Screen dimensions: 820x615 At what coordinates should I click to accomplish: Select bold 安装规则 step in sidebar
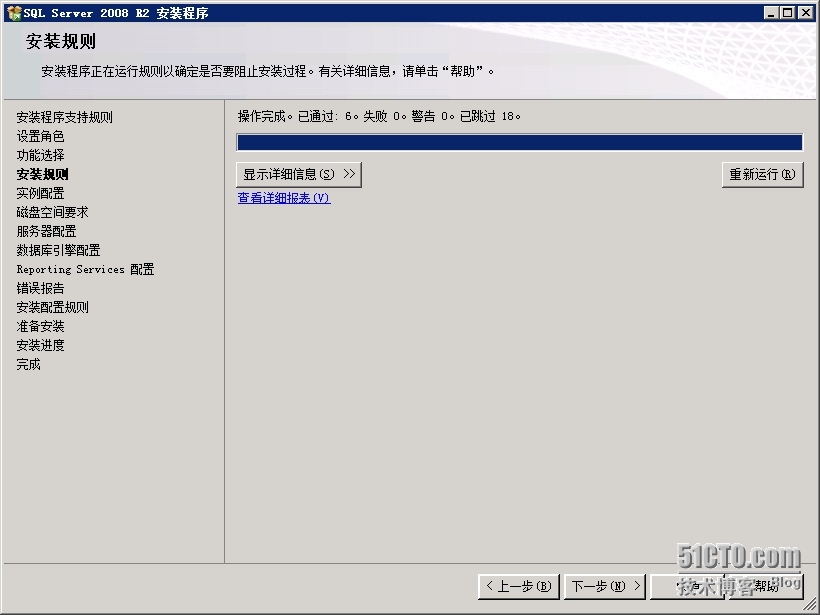(x=42, y=174)
